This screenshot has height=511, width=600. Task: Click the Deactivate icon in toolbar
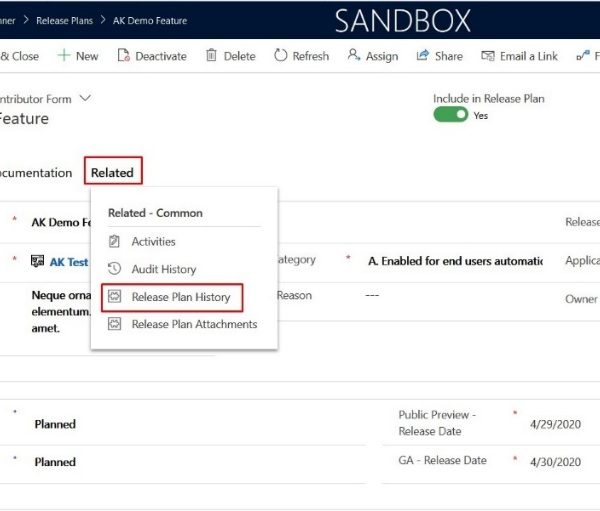tap(124, 56)
